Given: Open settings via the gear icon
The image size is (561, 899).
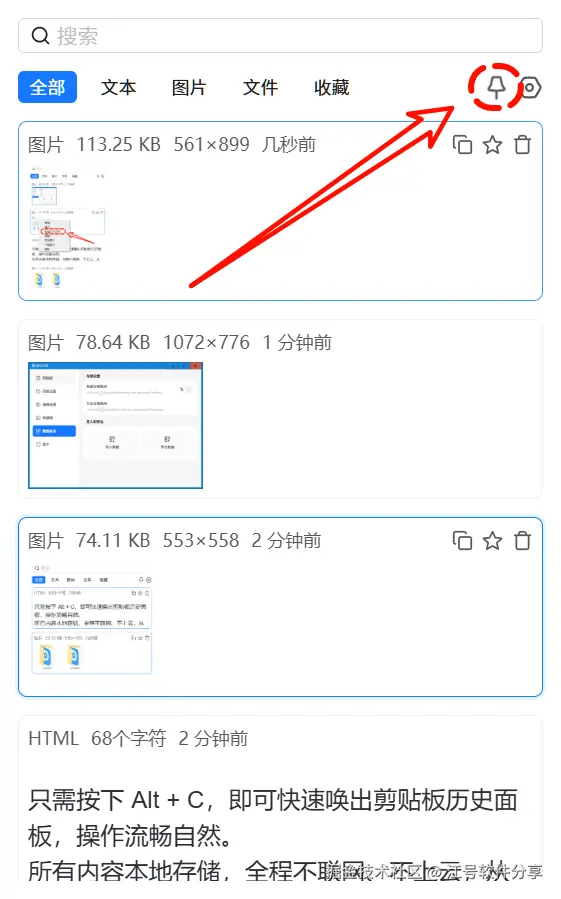Looking at the screenshot, I should click(x=530, y=88).
